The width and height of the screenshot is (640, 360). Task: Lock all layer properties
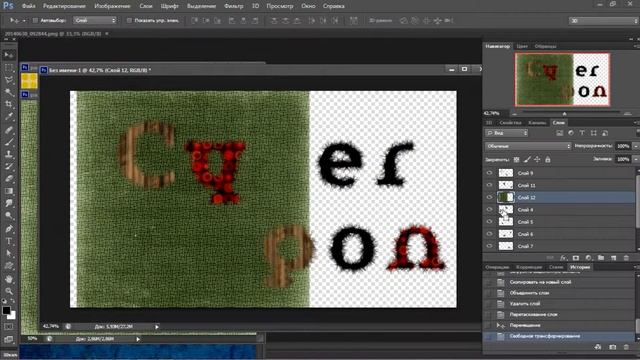click(548, 160)
